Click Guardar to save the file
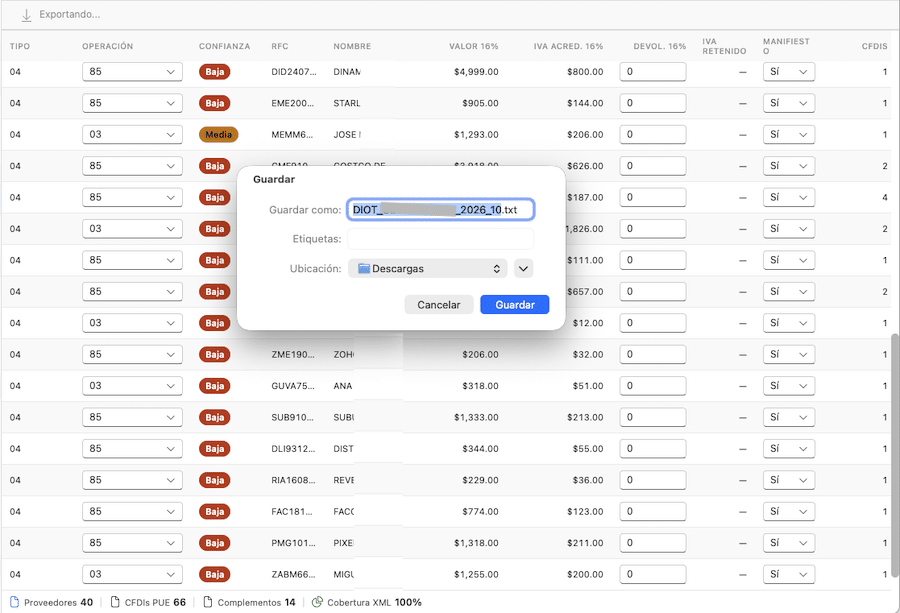The height and width of the screenshot is (613, 900). (515, 305)
